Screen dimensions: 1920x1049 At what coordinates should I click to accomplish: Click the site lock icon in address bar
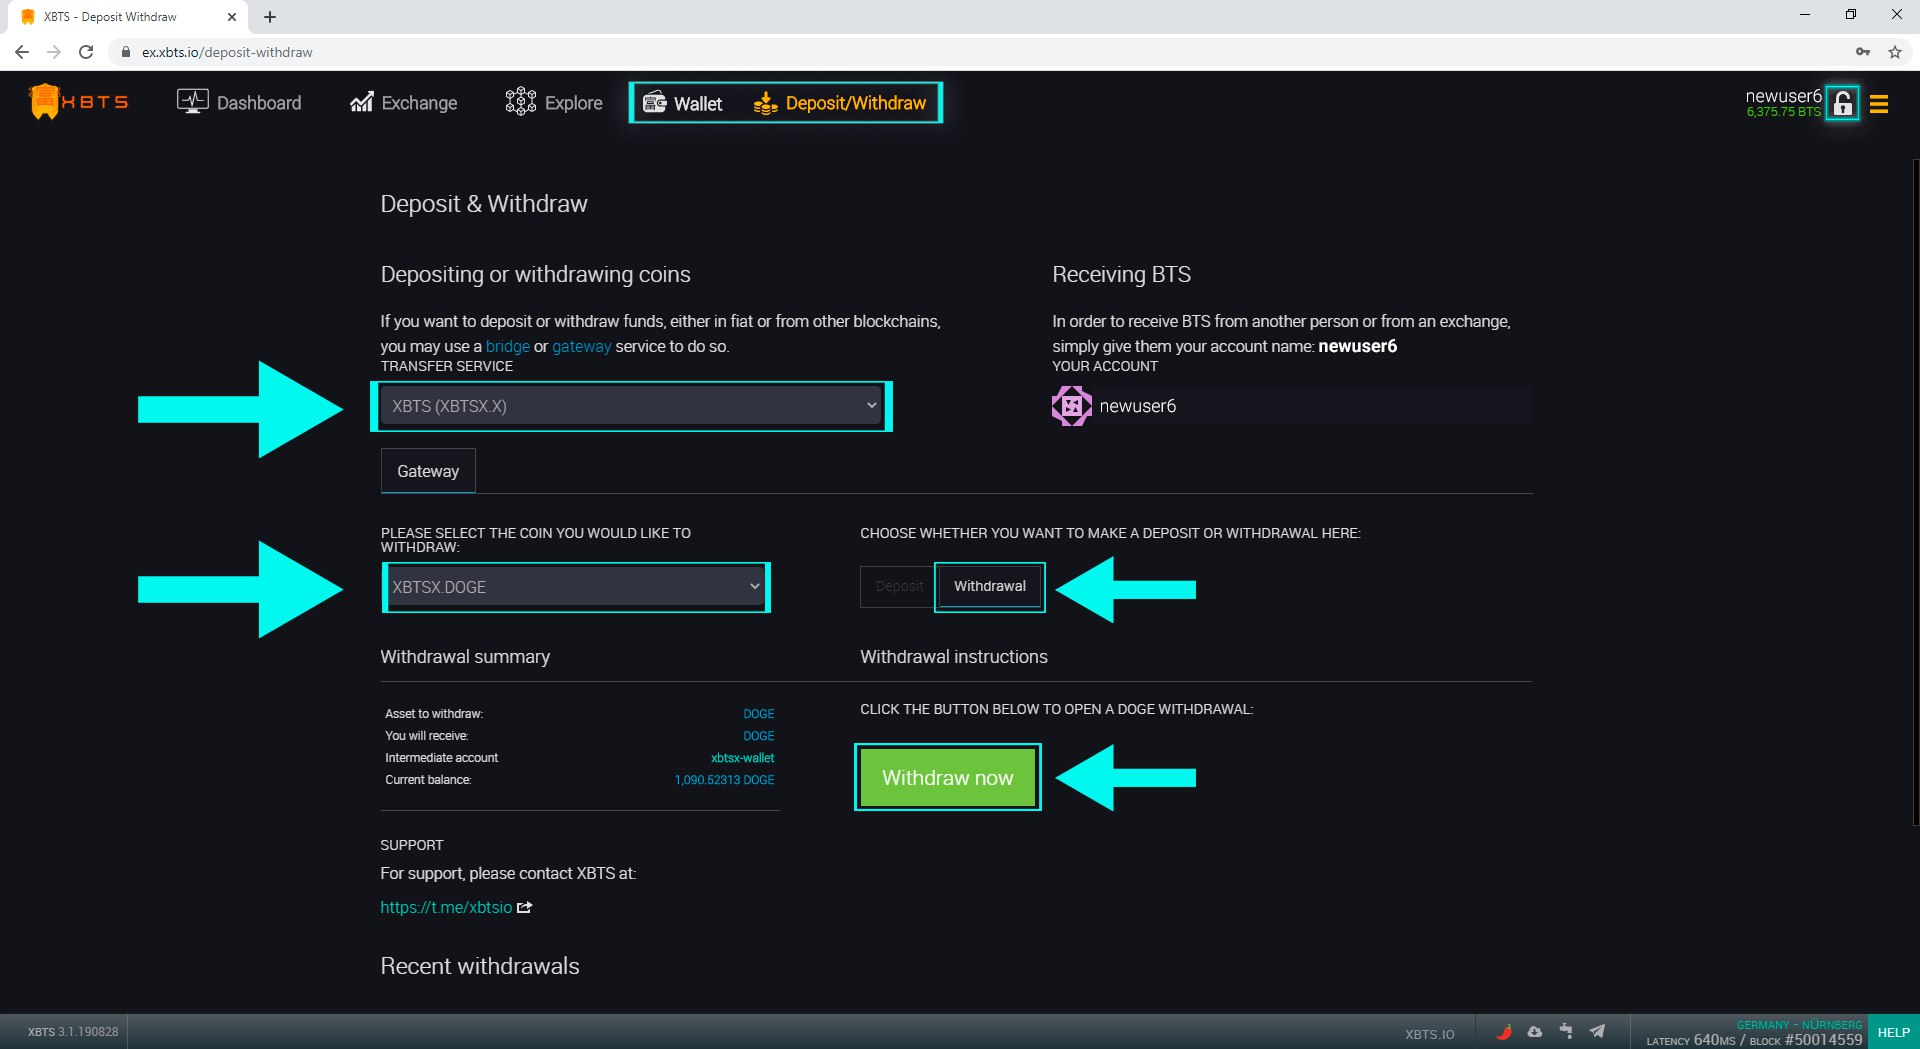125,52
